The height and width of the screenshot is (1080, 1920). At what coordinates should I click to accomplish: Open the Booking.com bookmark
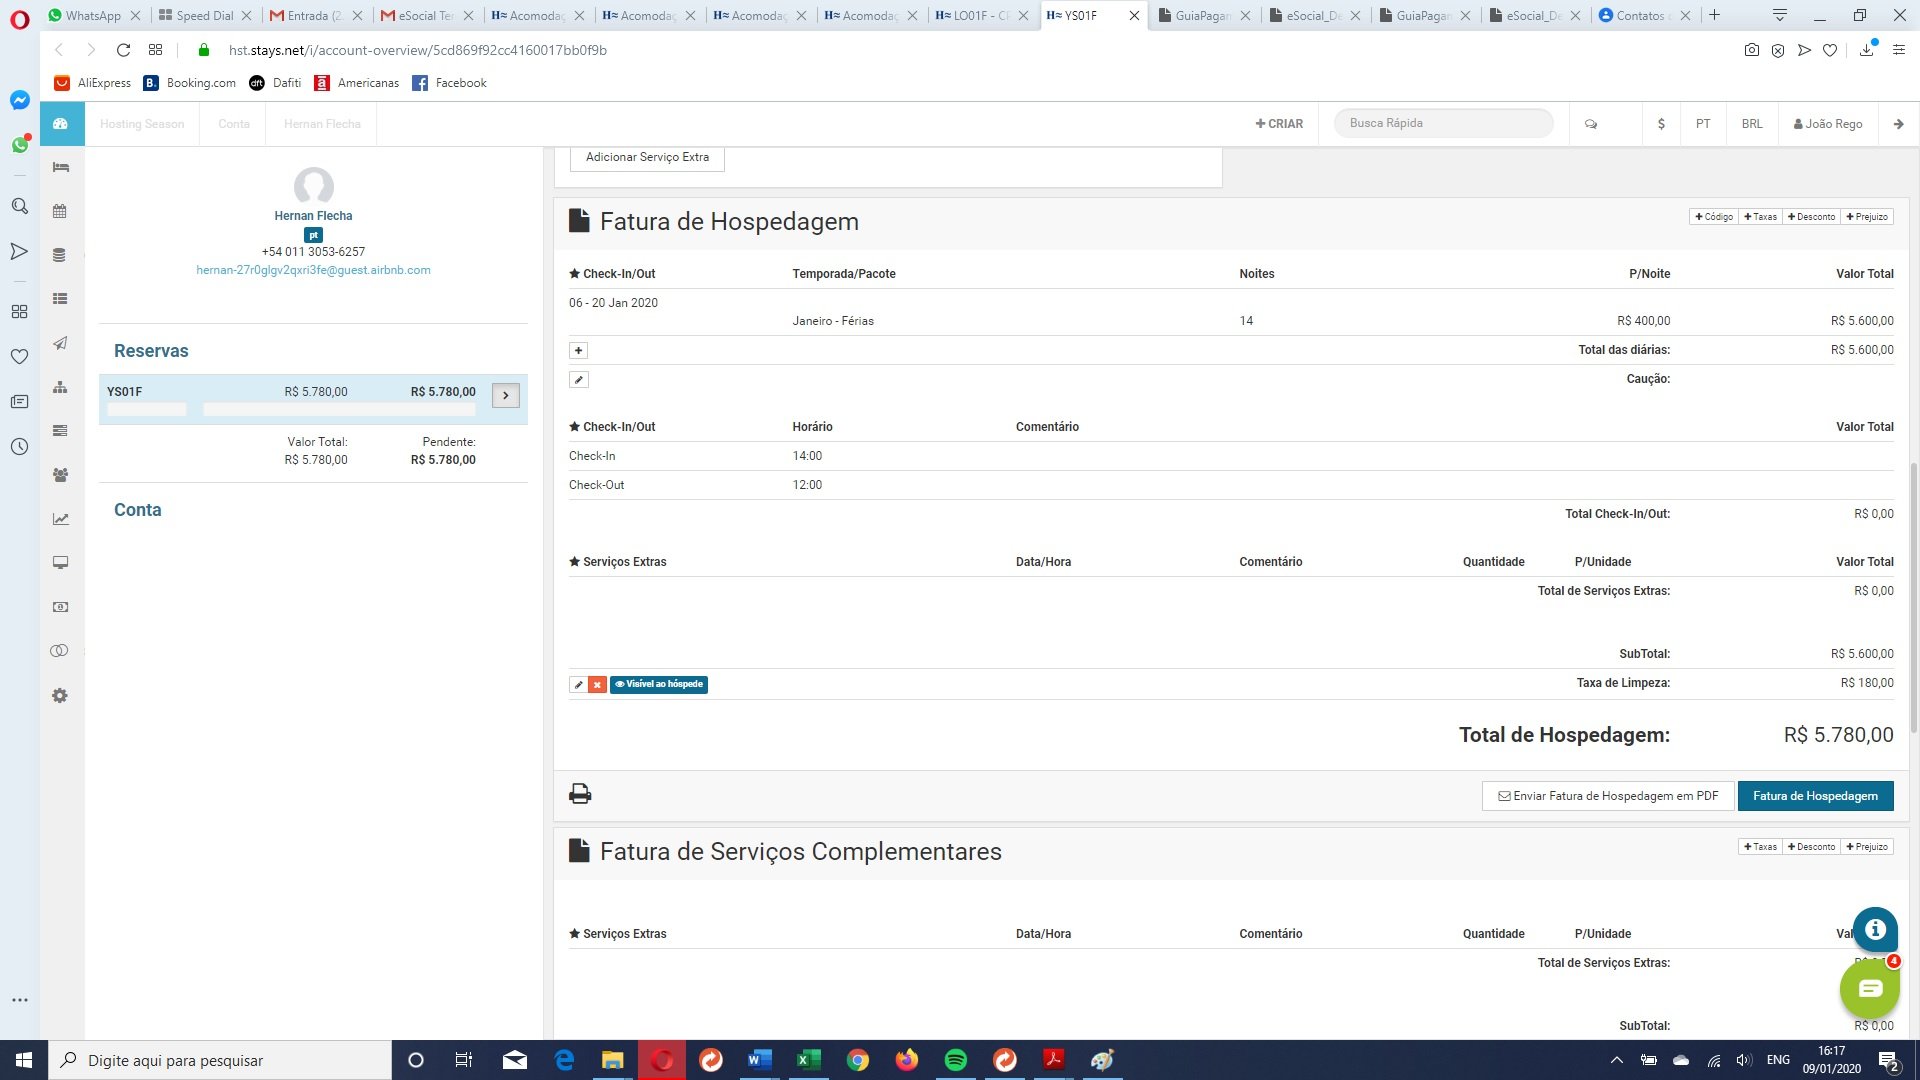[191, 83]
